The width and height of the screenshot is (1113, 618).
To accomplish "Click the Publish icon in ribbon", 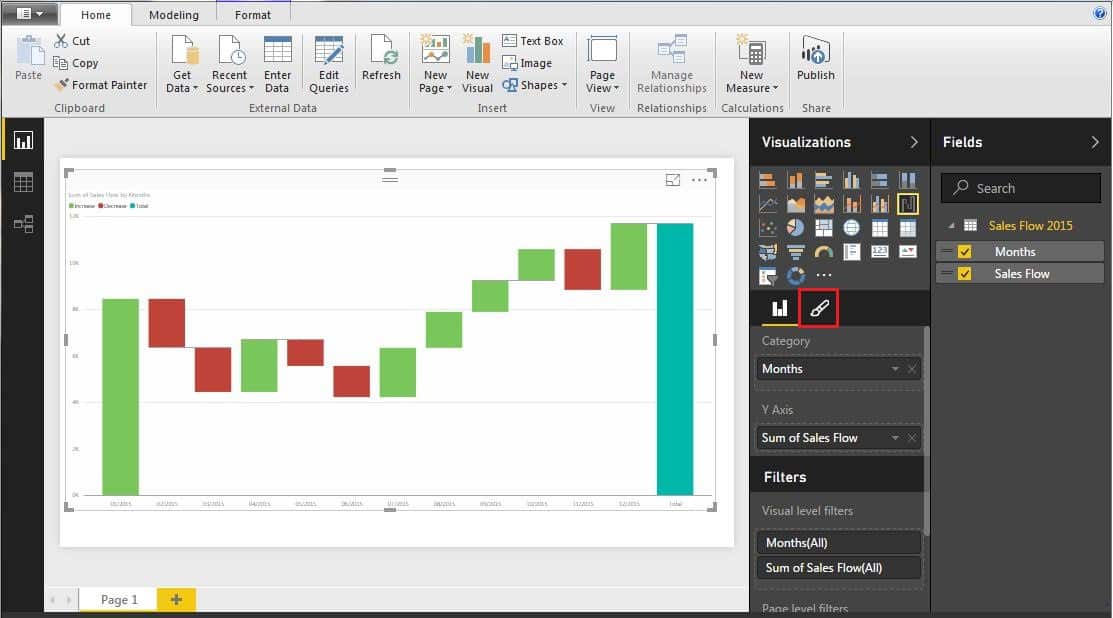I will [x=815, y=61].
